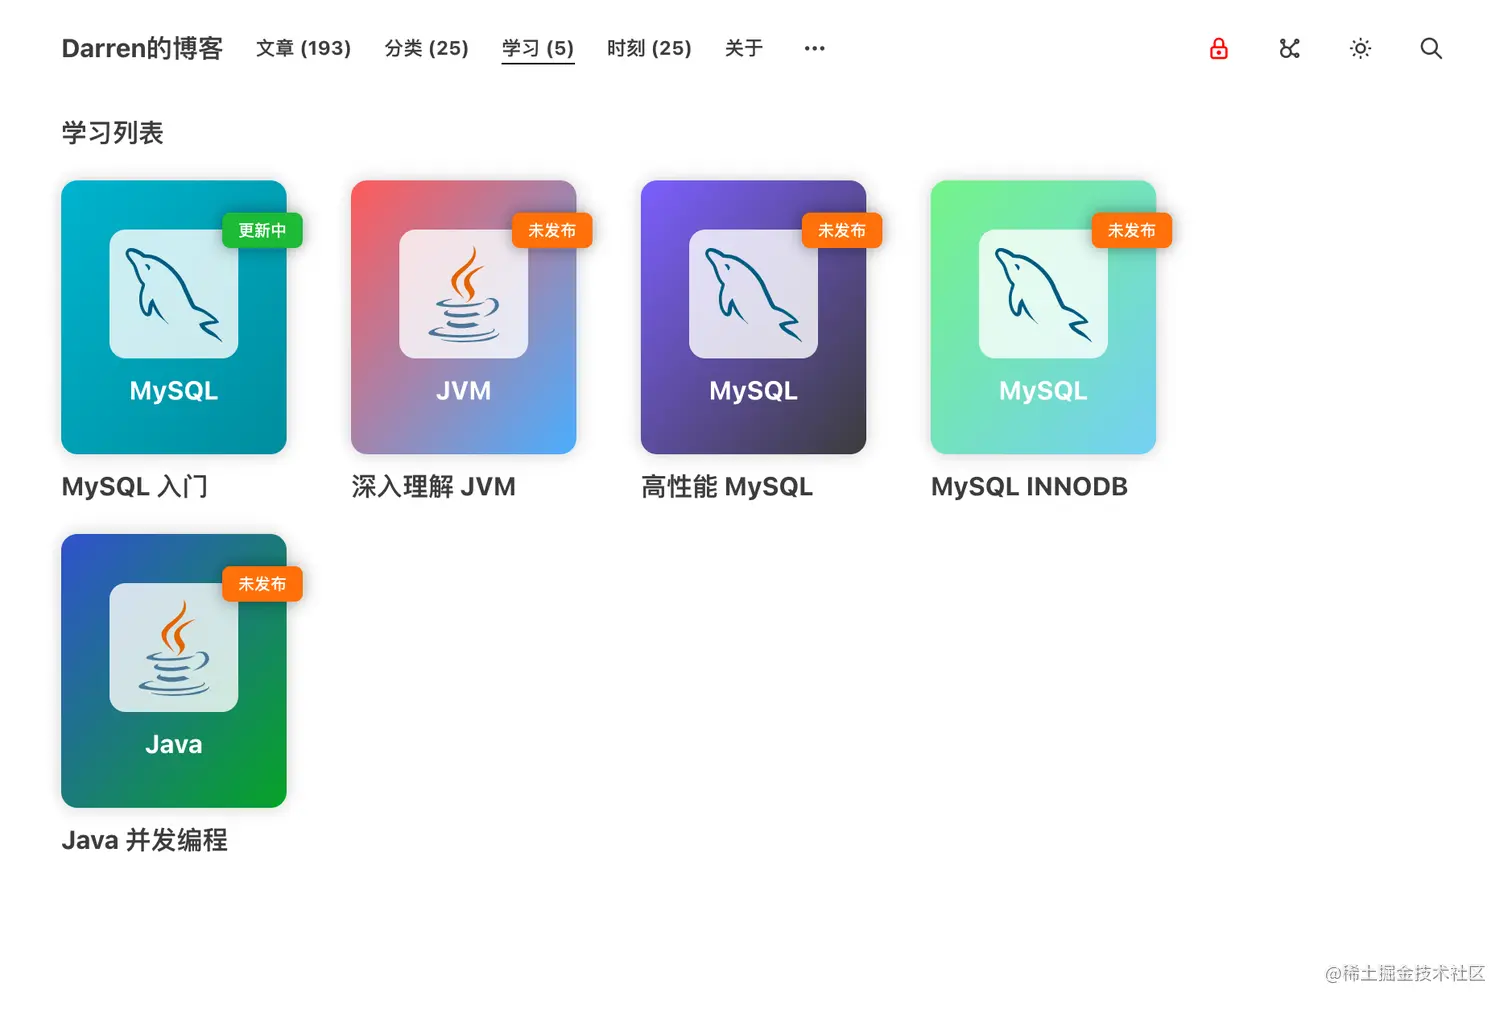
Task: Open the Java 并发编程 course thumbnail
Action: (x=173, y=670)
